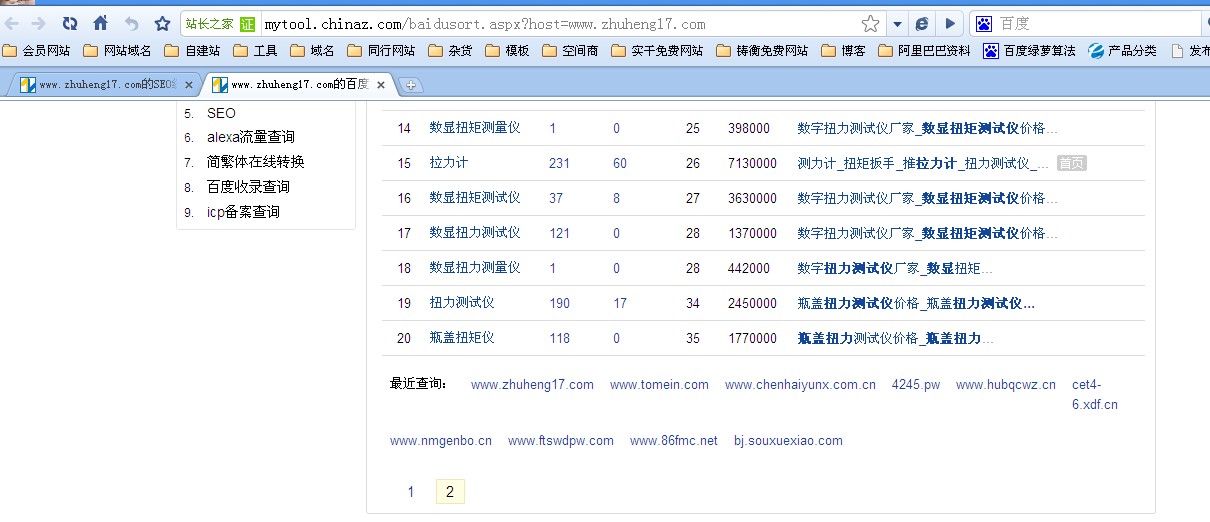Switch browser engine with the IE icon
Image resolution: width=1210 pixels, height=522 pixels.
(x=922, y=23)
